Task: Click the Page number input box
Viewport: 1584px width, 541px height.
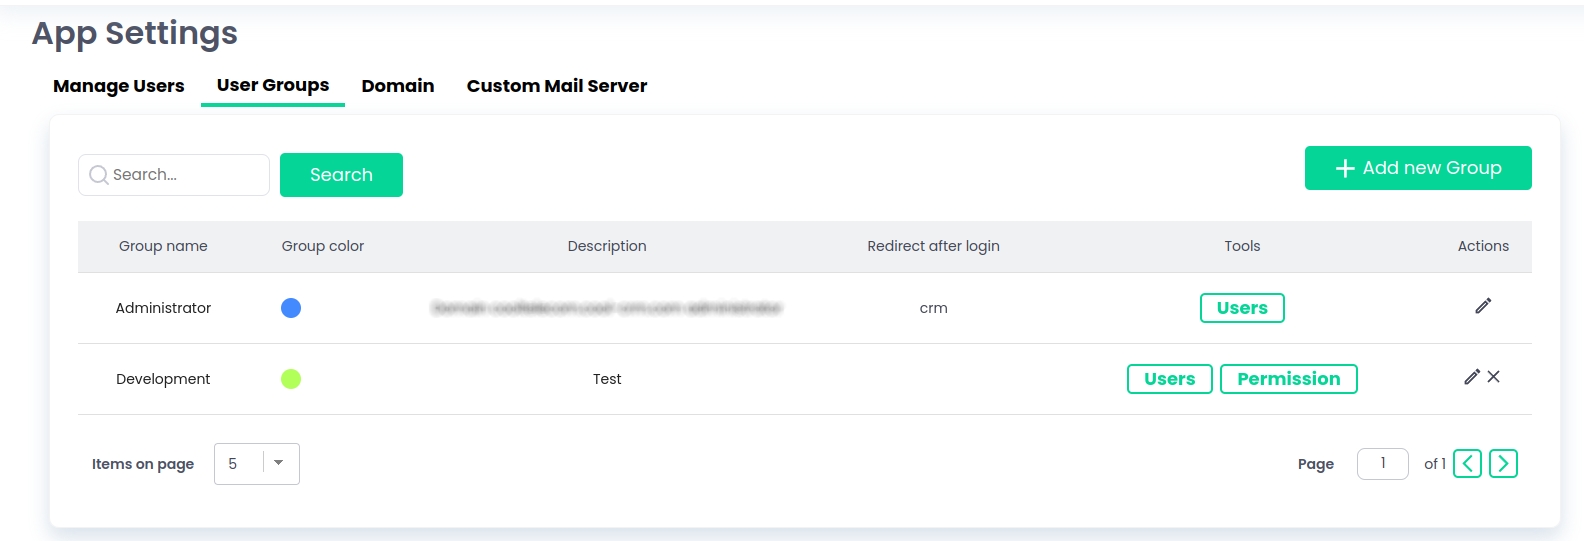Action: (1382, 464)
